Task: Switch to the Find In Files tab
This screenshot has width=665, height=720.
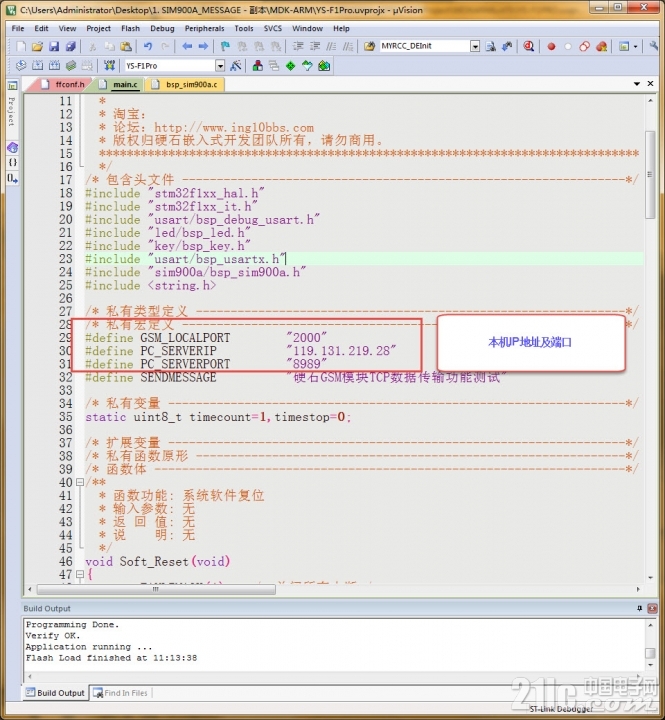Action: pyautogui.click(x=121, y=693)
